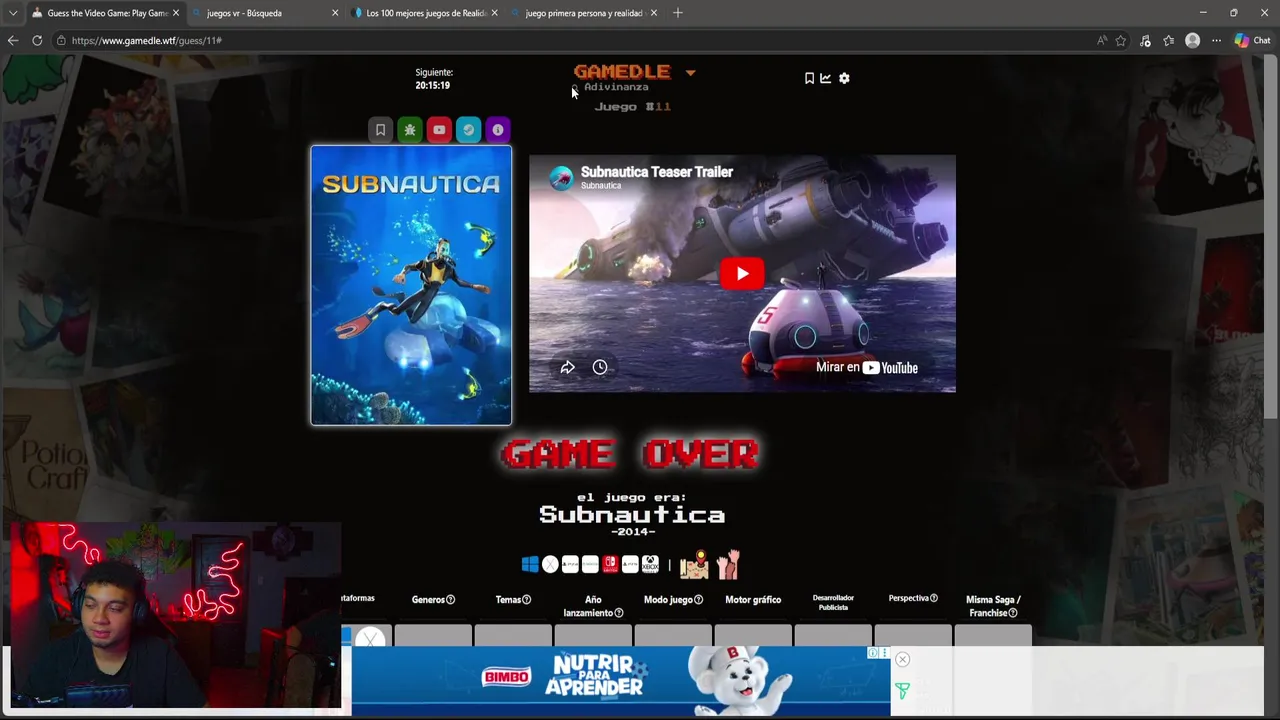Go back to previous page
Viewport: 1280px width, 720px height.
[x=13, y=40]
